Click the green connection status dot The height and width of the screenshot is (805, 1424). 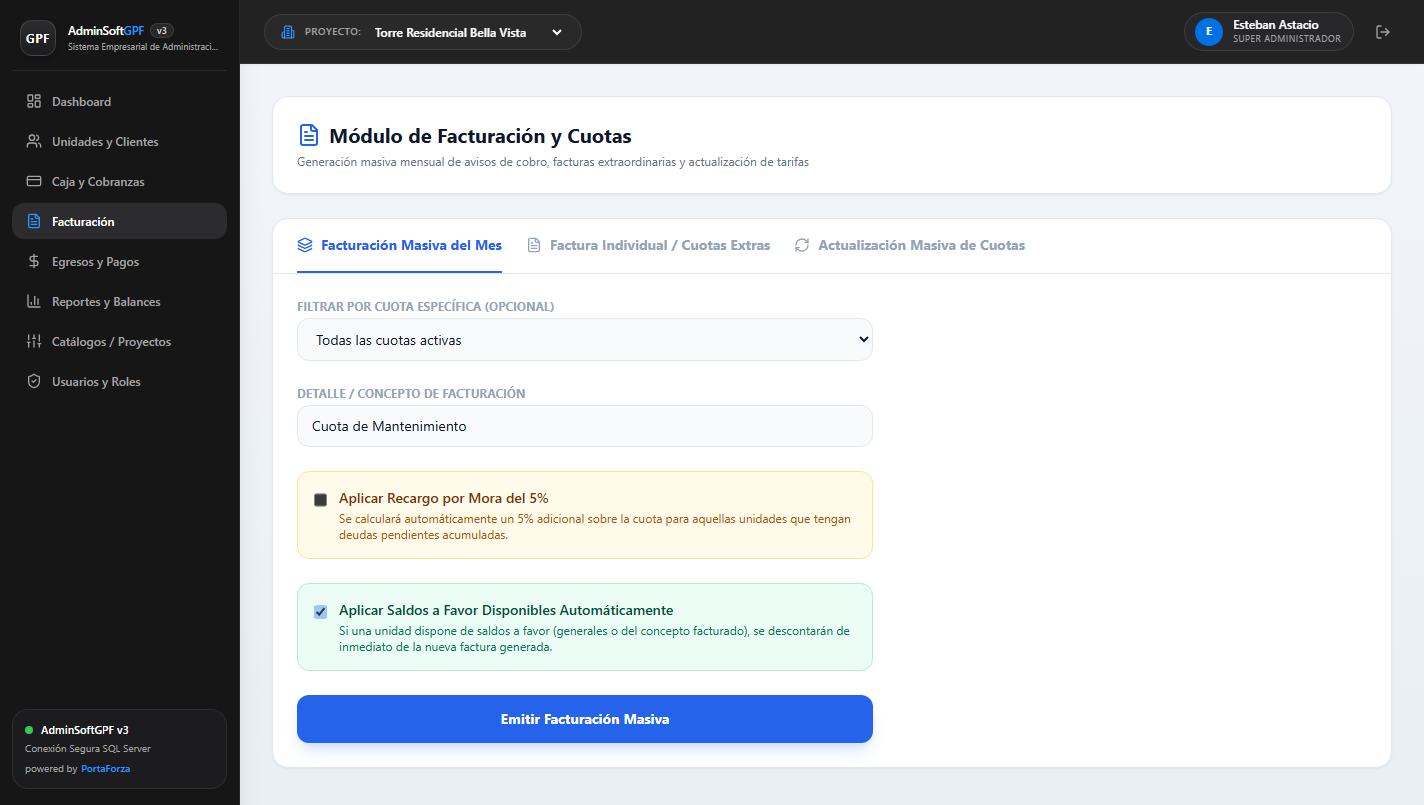[29, 730]
